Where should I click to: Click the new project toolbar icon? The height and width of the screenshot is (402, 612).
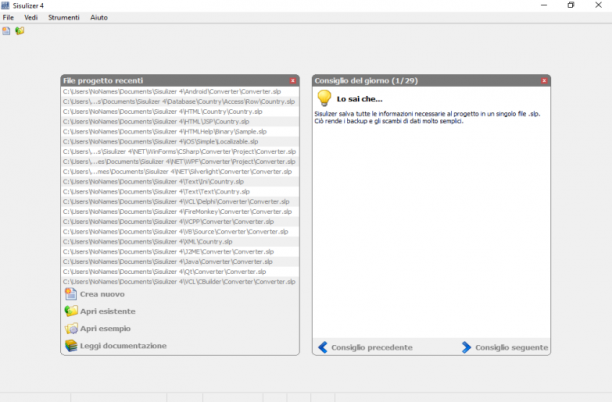(x=6, y=31)
